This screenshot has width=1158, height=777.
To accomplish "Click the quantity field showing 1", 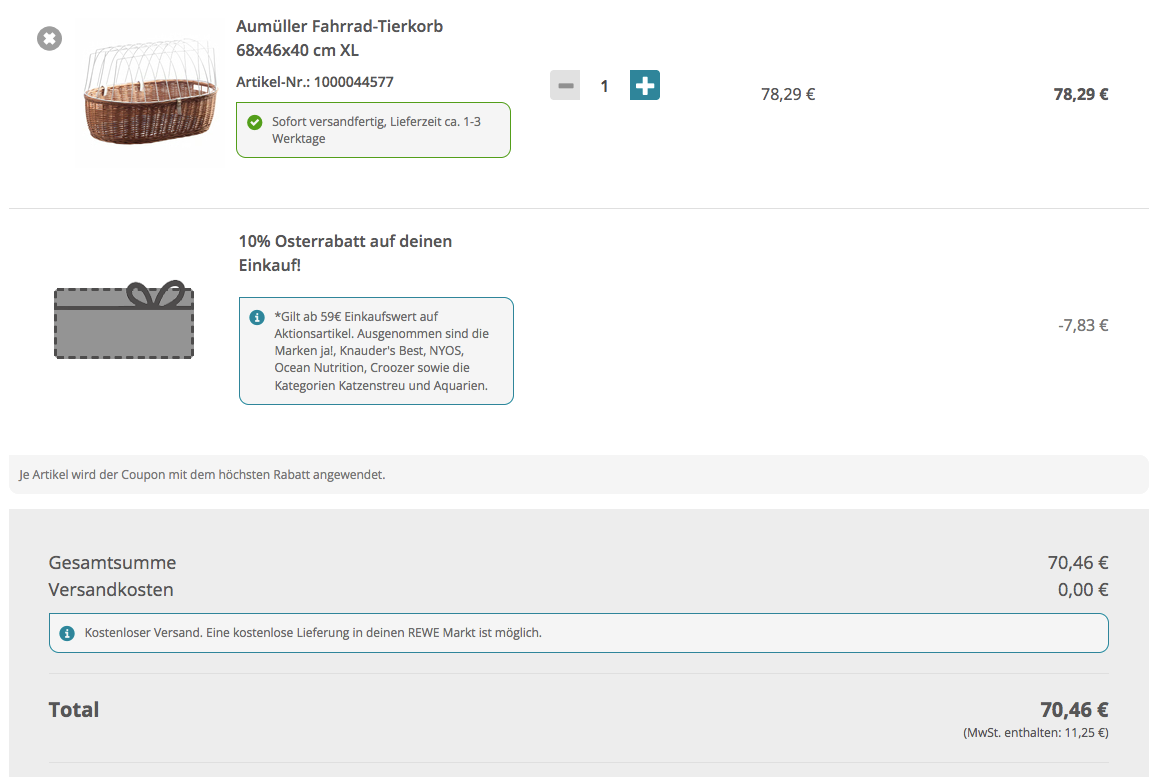I will point(604,87).
